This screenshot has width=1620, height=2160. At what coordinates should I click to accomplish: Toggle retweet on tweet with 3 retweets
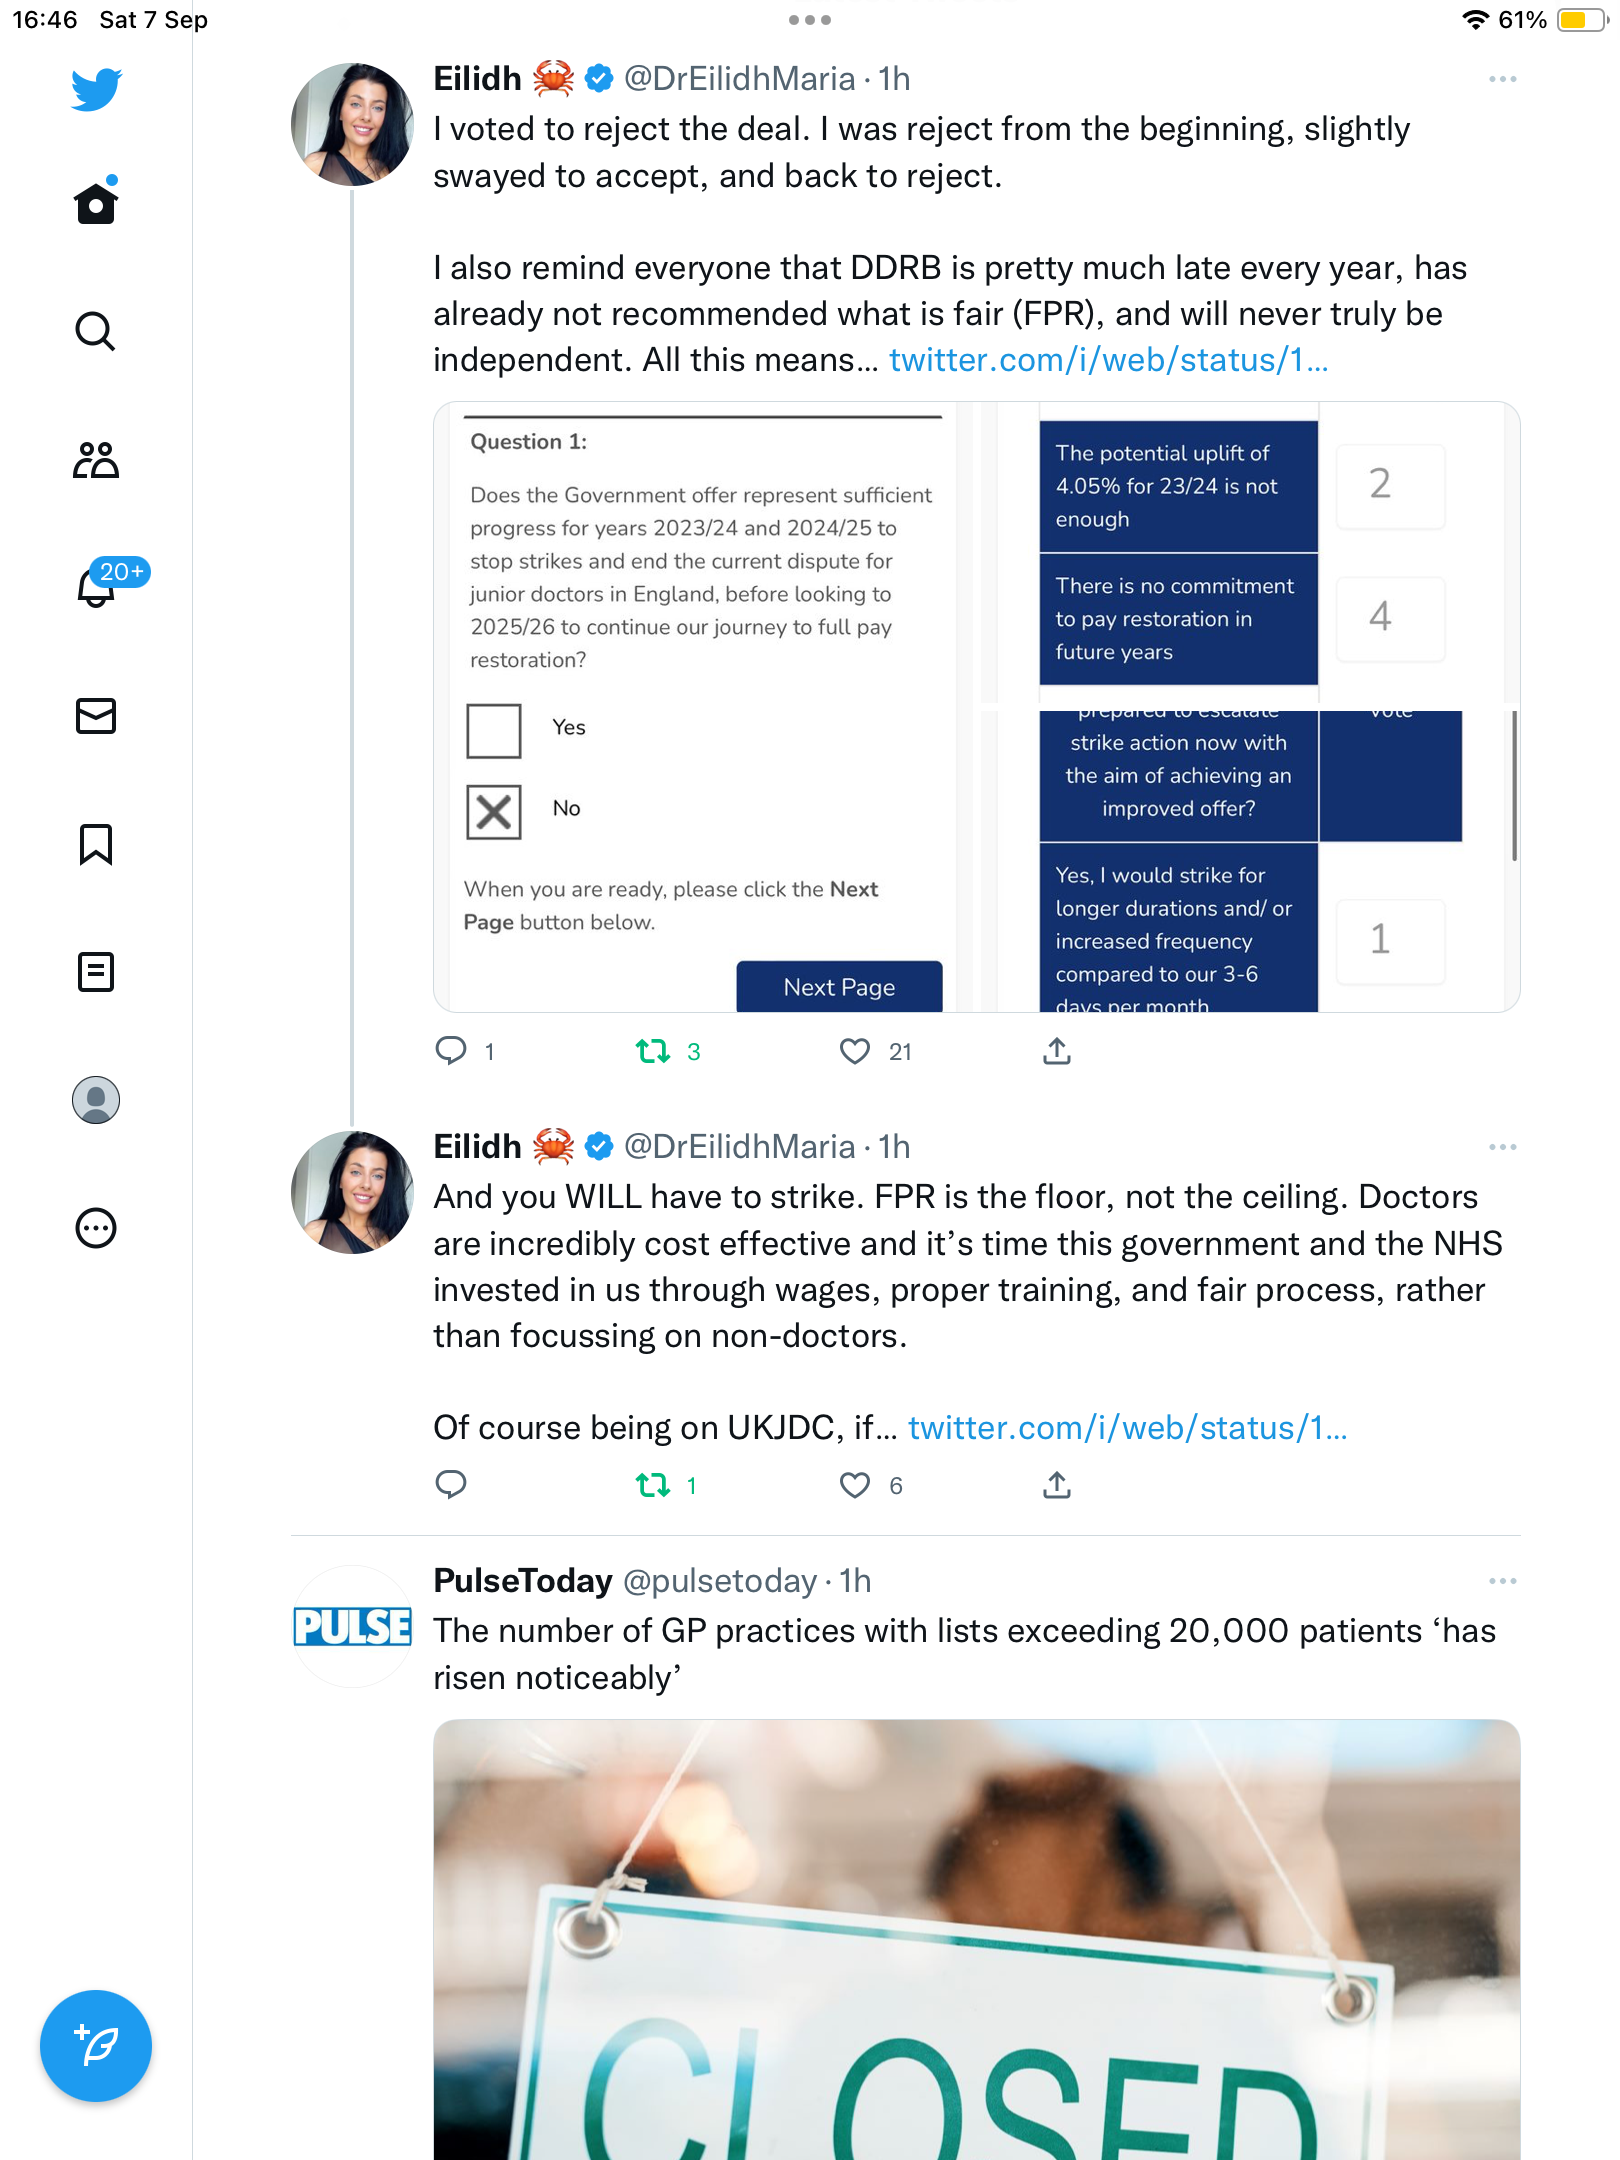[x=653, y=1051]
